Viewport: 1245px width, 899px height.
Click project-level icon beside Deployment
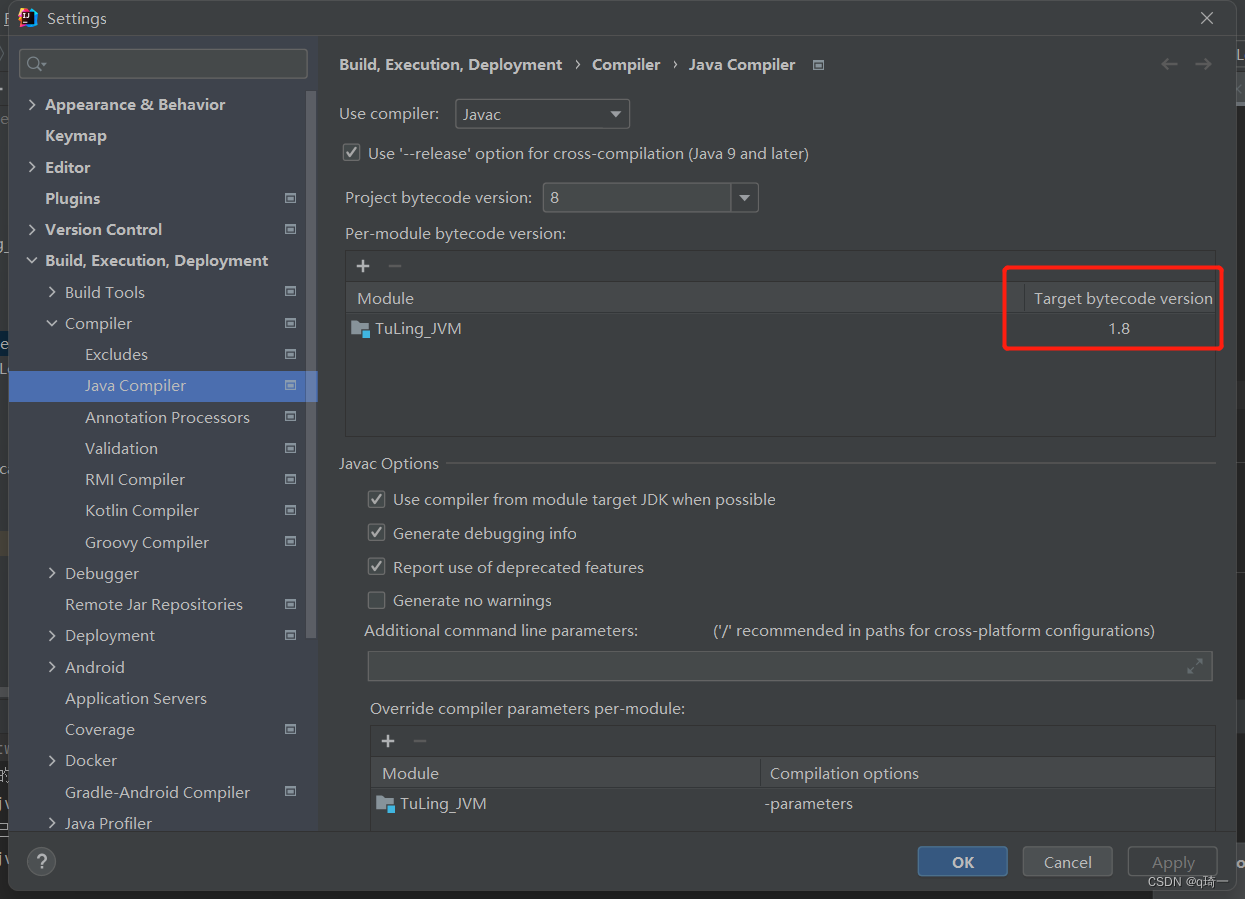coord(291,635)
